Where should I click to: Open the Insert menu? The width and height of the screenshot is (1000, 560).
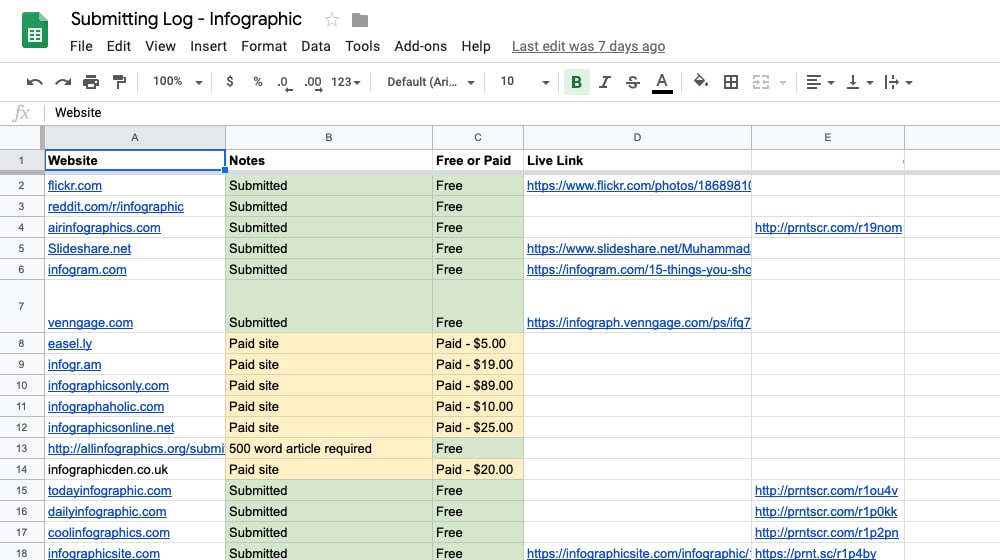coord(209,46)
